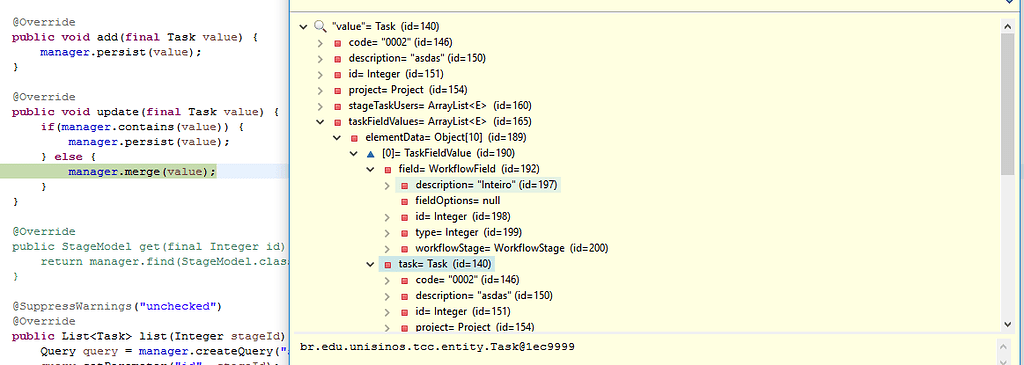Expand the description "Inteiro" (id=197) entry

[387, 185]
